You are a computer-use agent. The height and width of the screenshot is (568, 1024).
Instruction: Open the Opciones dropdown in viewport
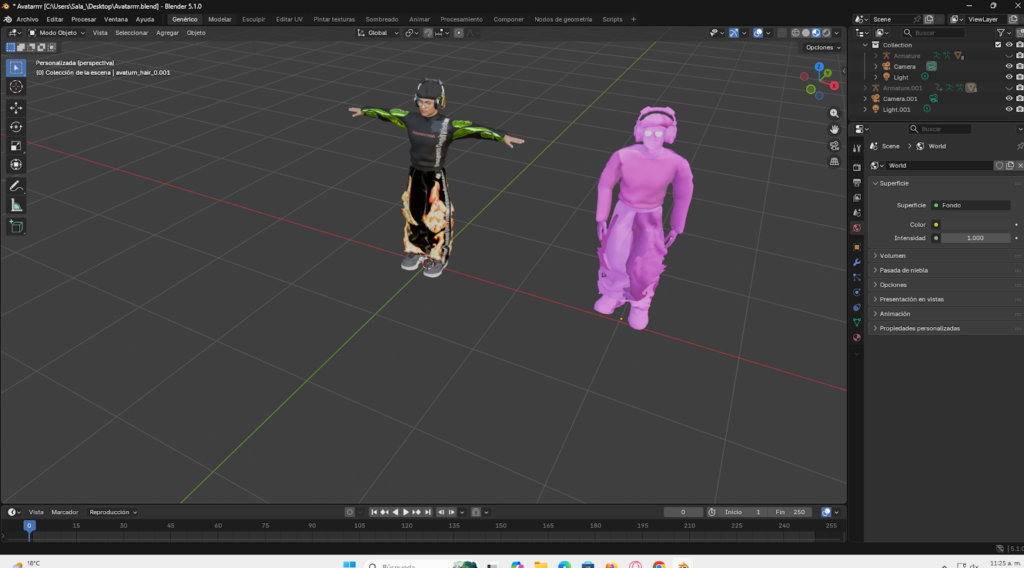click(823, 48)
